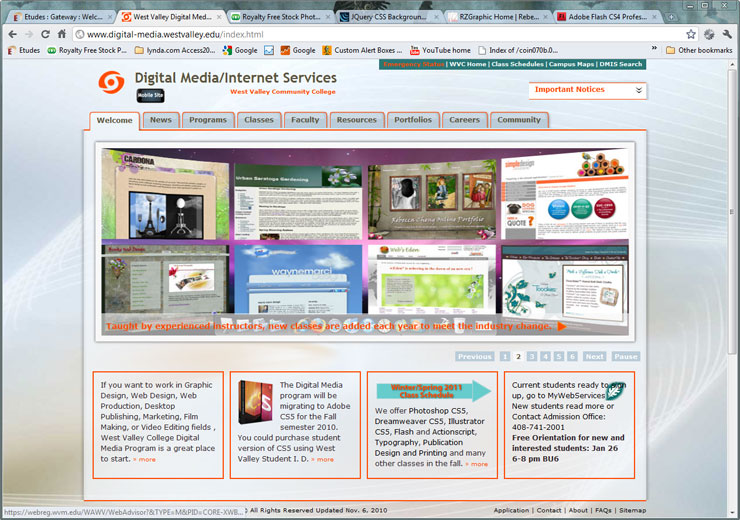Open the Rebecca Chang Online Portfolio thumbnail
740x520 pixels.
(x=432, y=200)
